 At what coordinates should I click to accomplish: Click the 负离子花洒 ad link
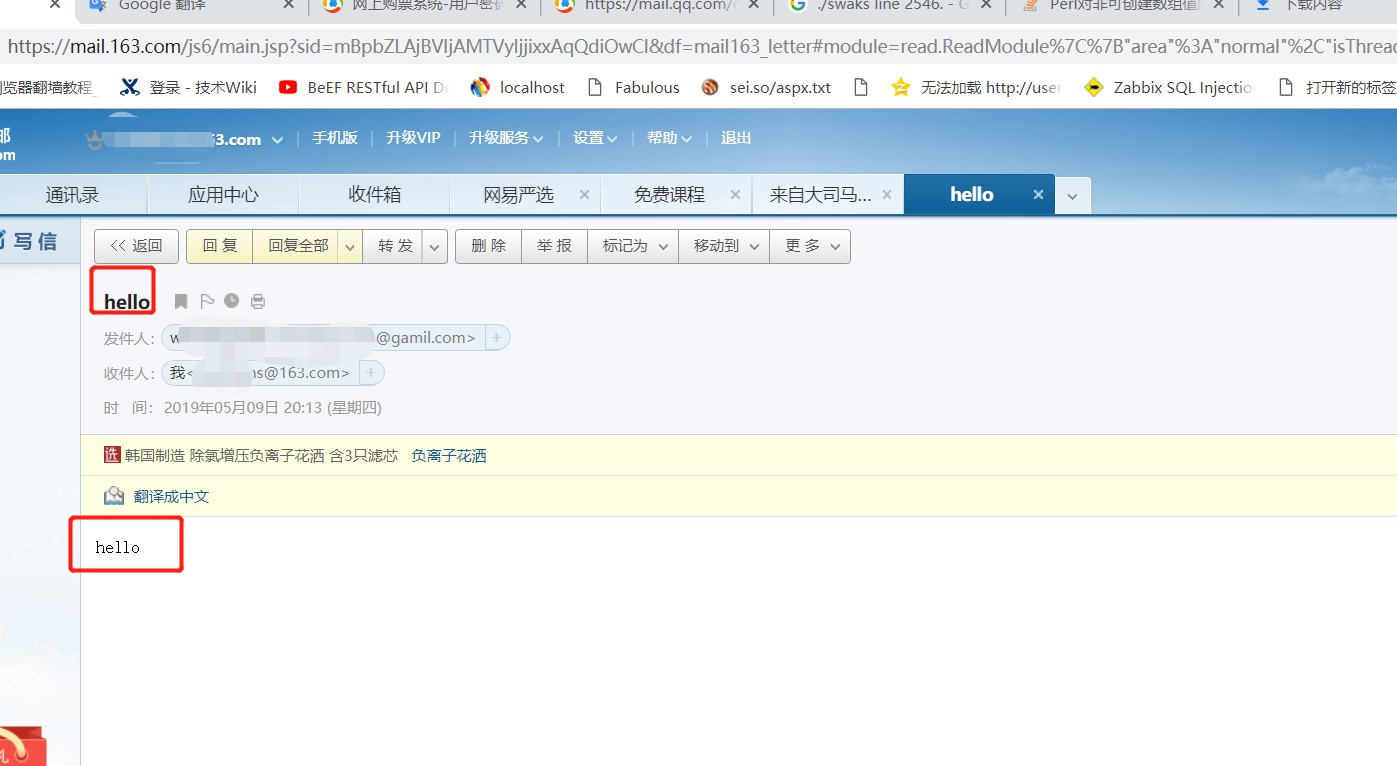449,456
